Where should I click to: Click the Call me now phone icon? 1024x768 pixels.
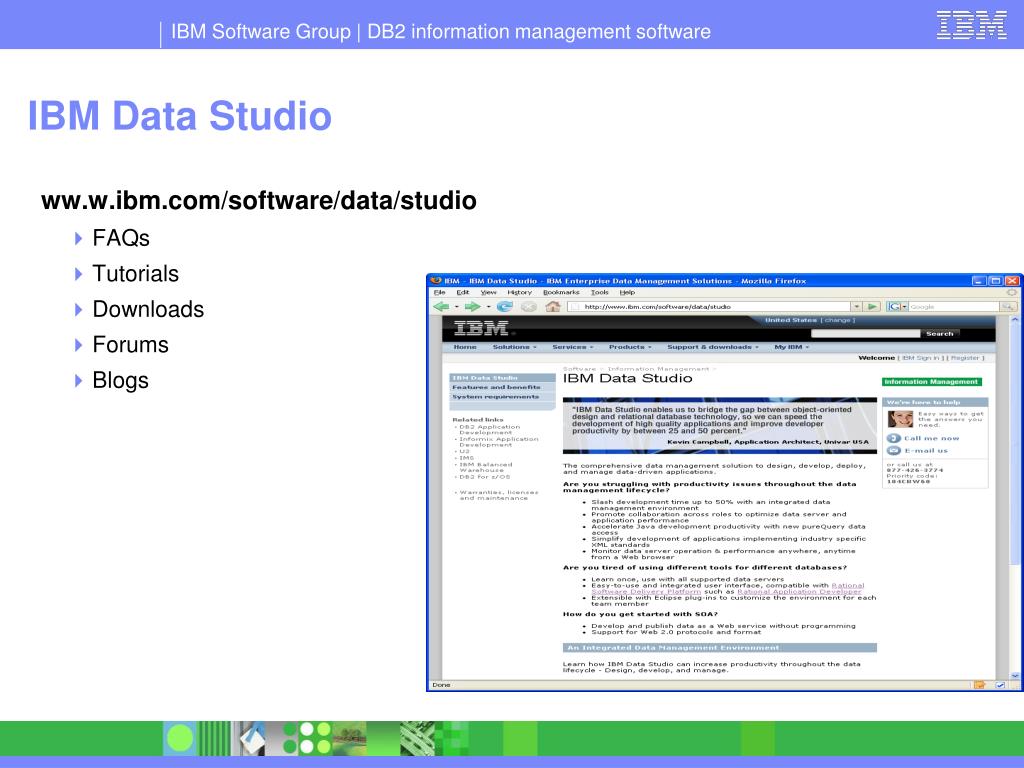(x=894, y=438)
